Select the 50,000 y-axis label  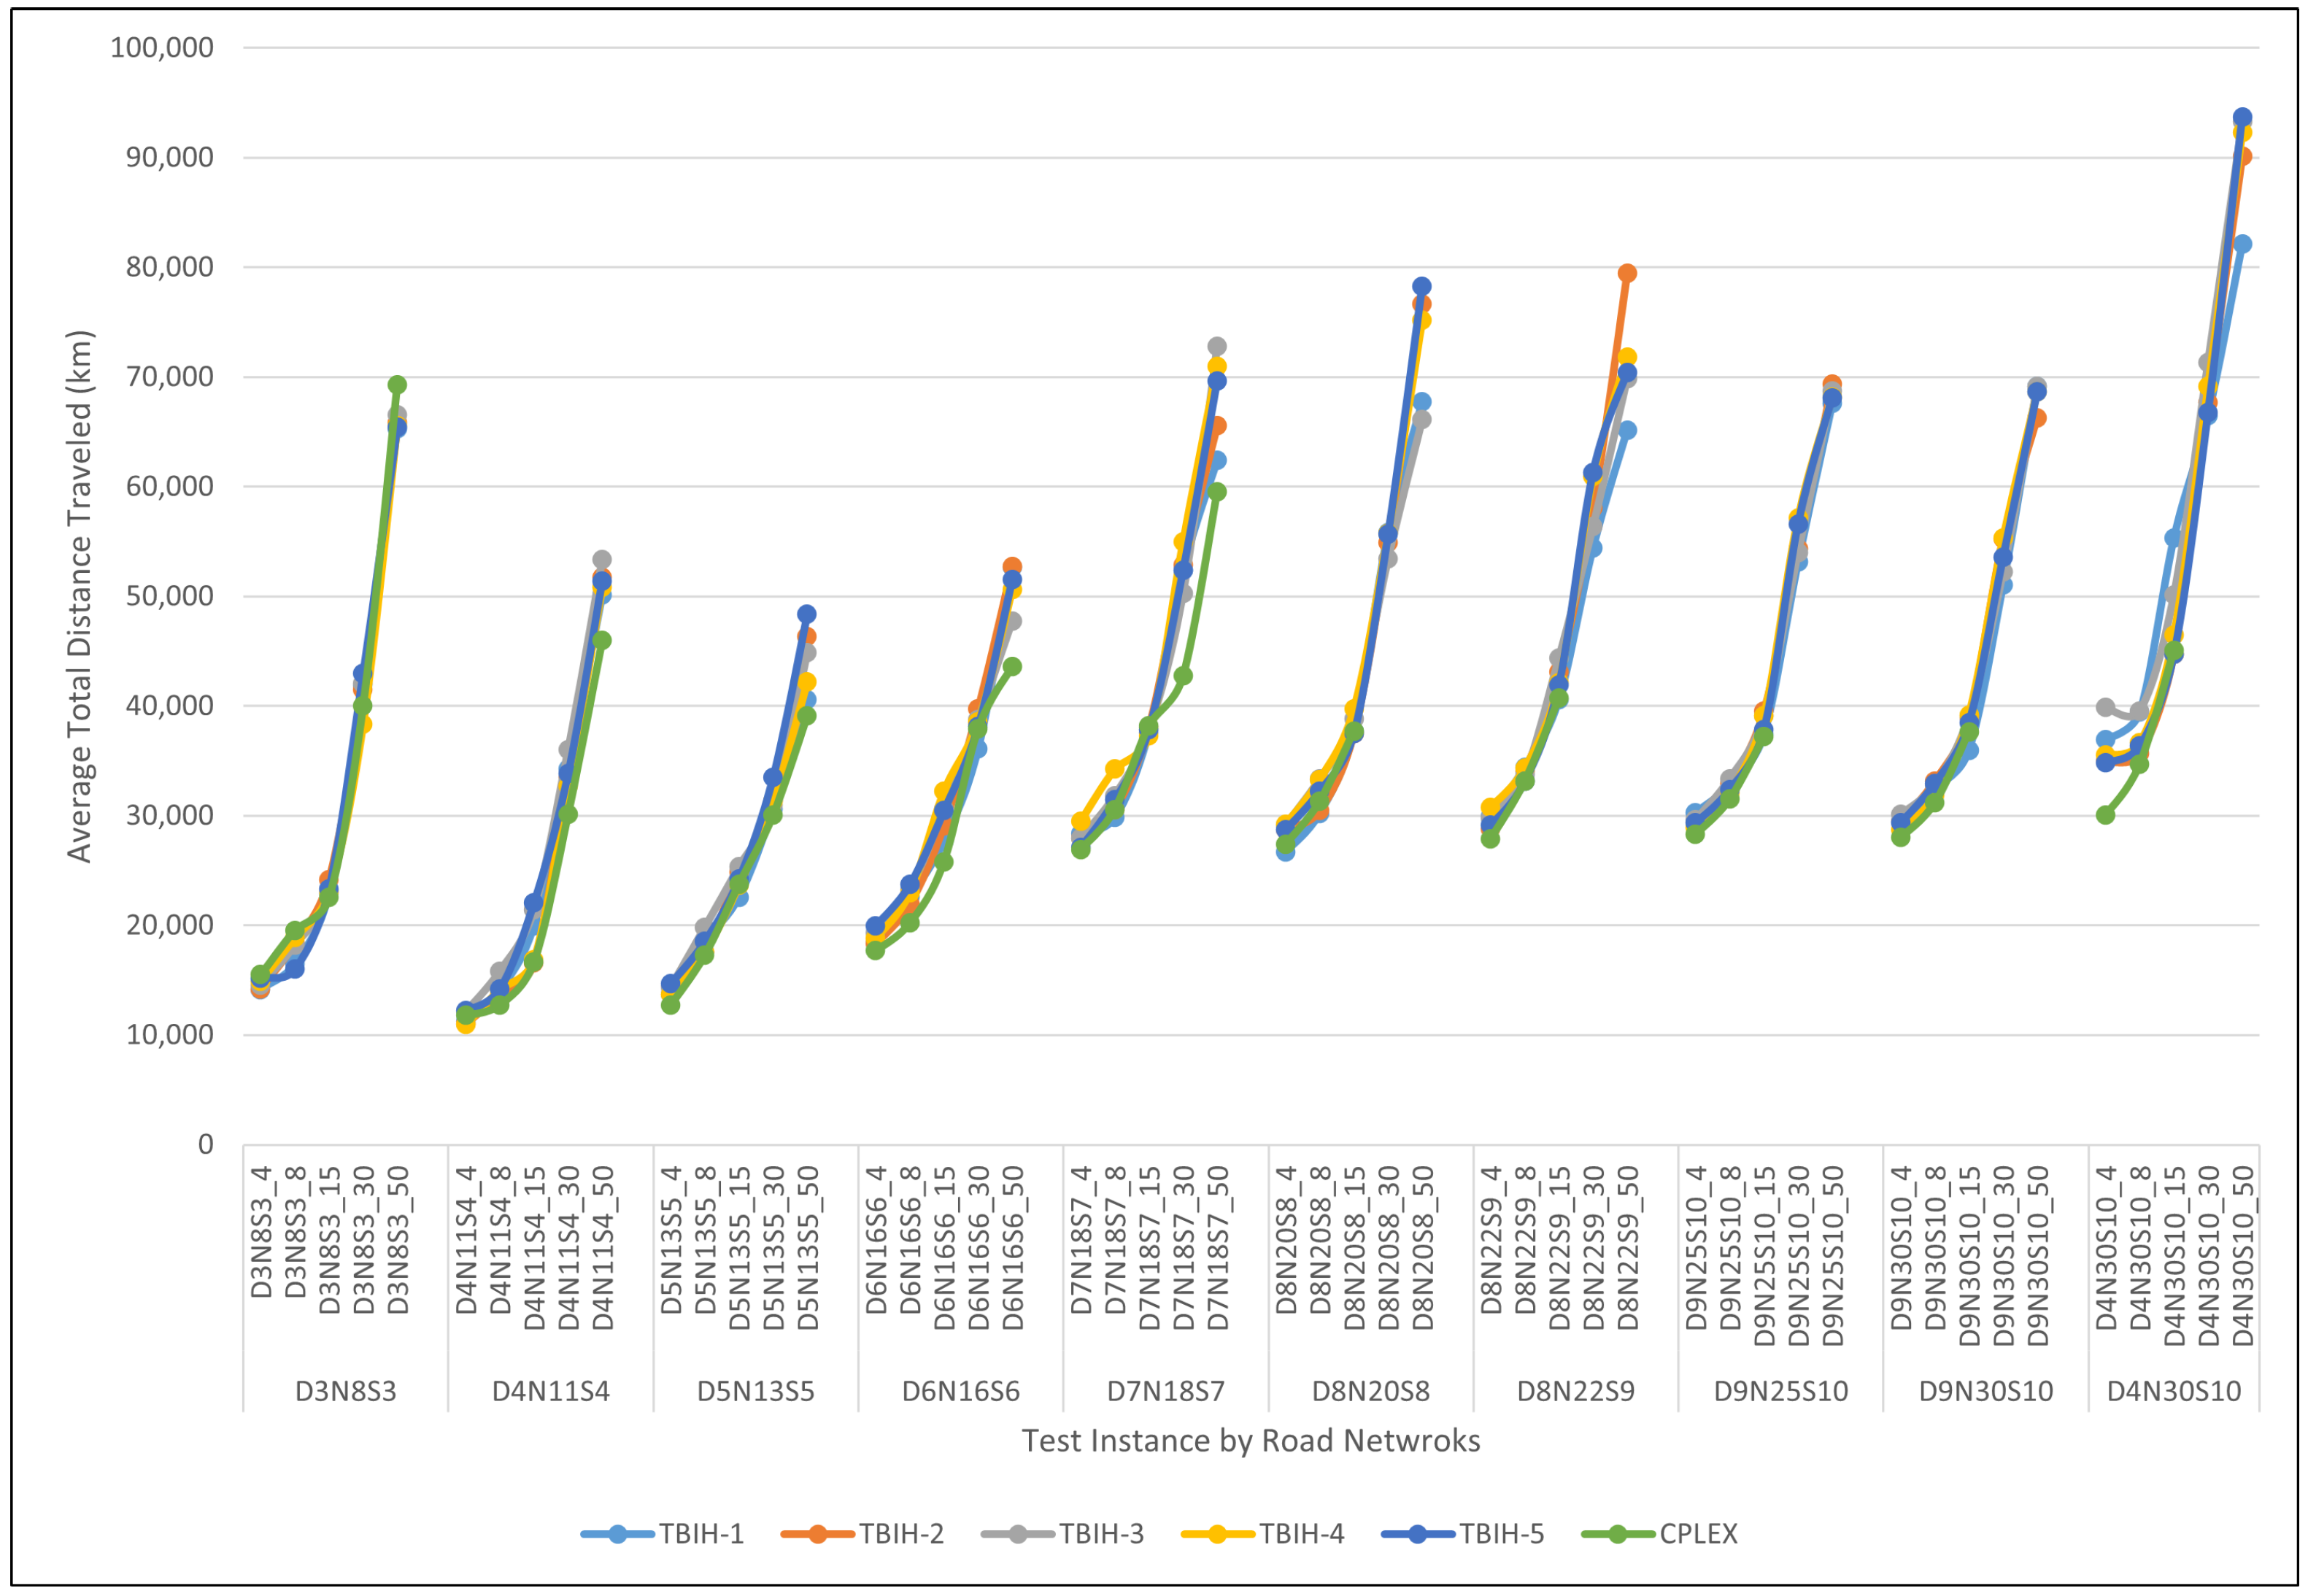point(169,596)
